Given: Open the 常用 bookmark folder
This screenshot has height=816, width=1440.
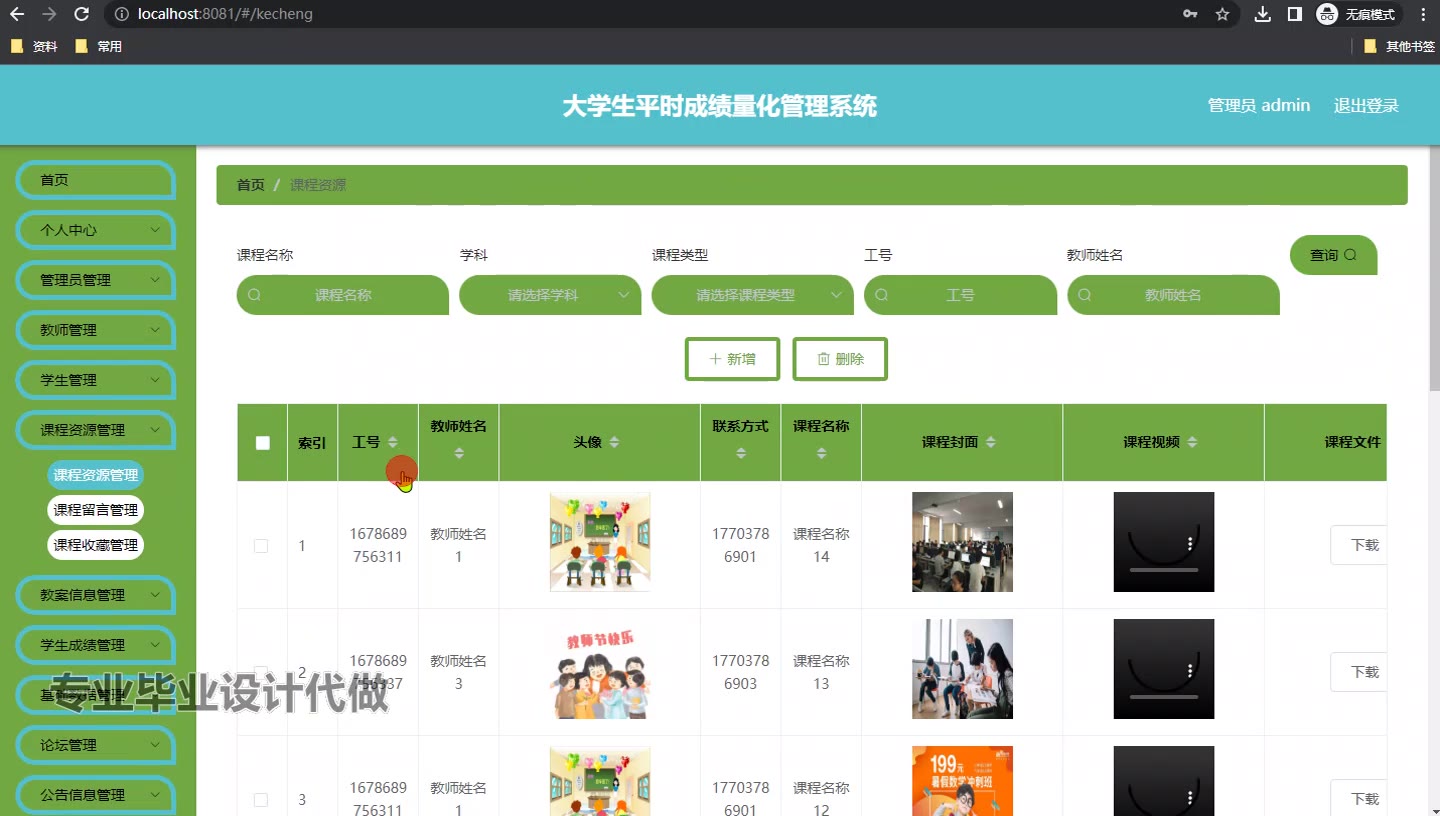Looking at the screenshot, I should pos(98,46).
